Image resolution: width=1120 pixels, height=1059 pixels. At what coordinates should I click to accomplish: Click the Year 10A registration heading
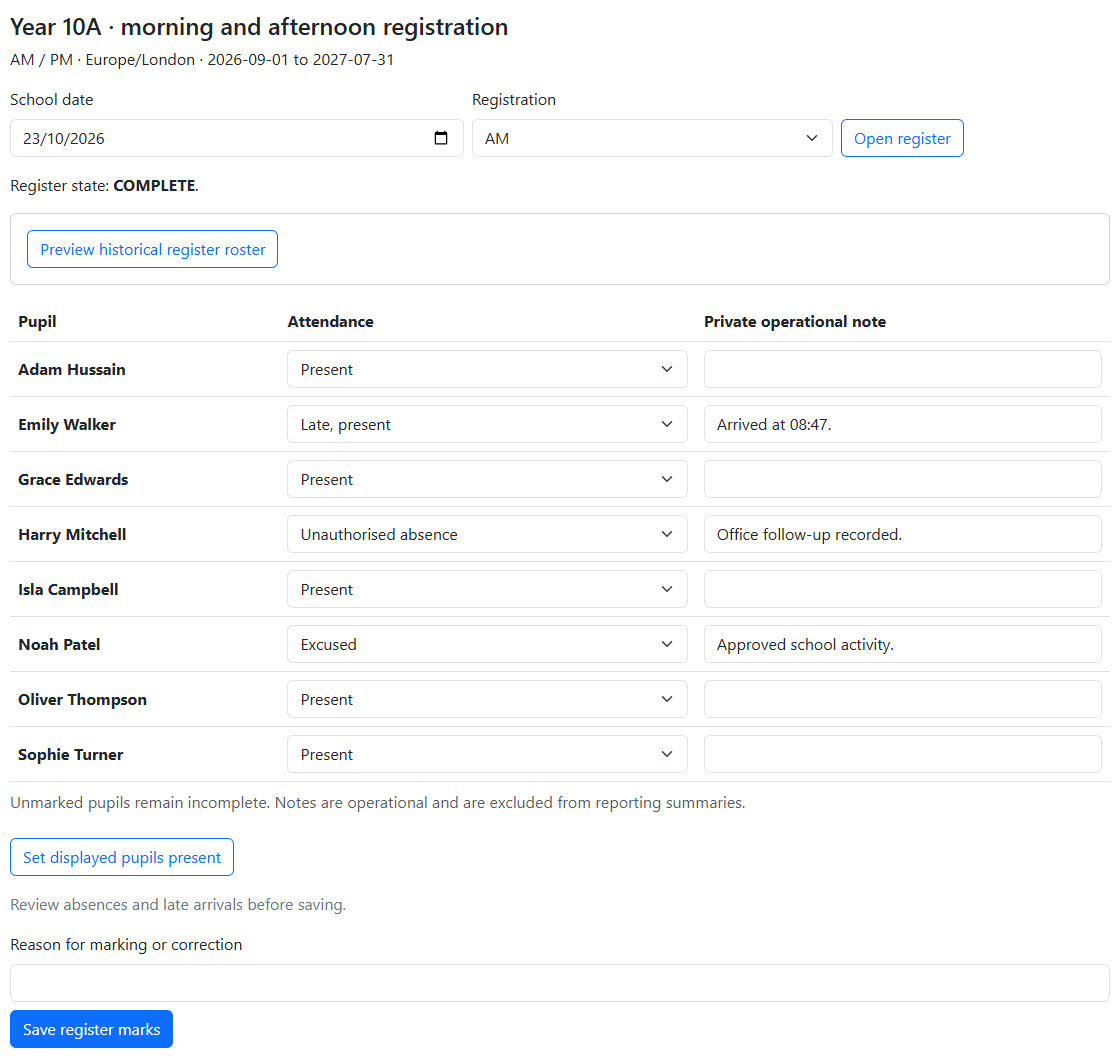coord(259,26)
